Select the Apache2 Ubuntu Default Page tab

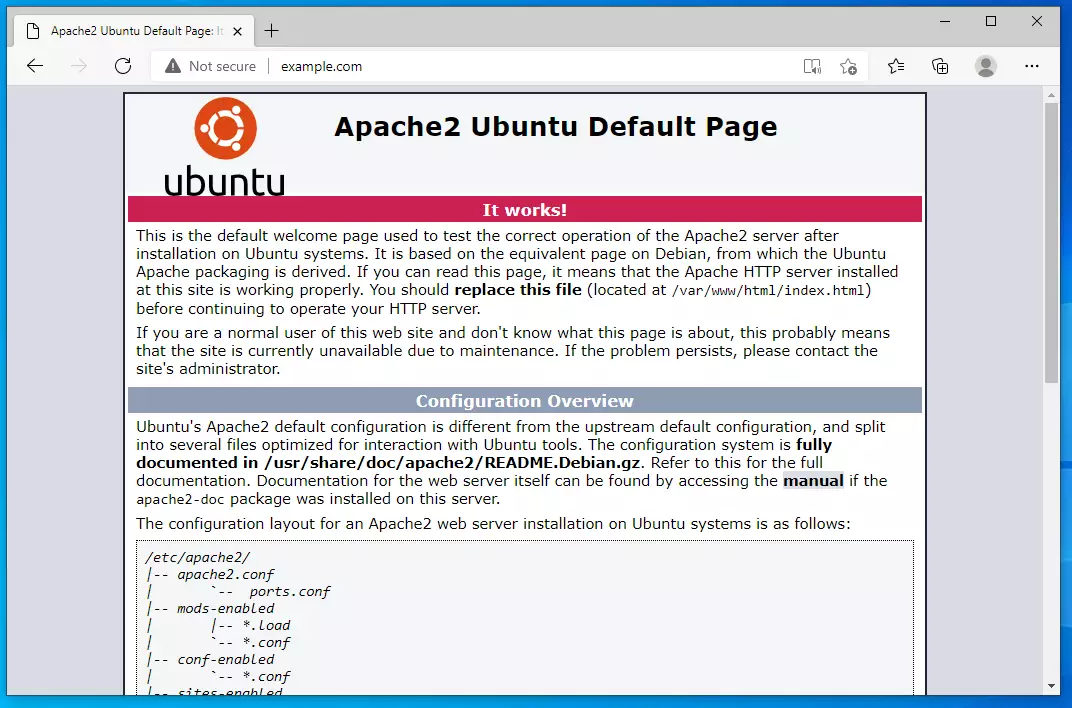(x=130, y=31)
